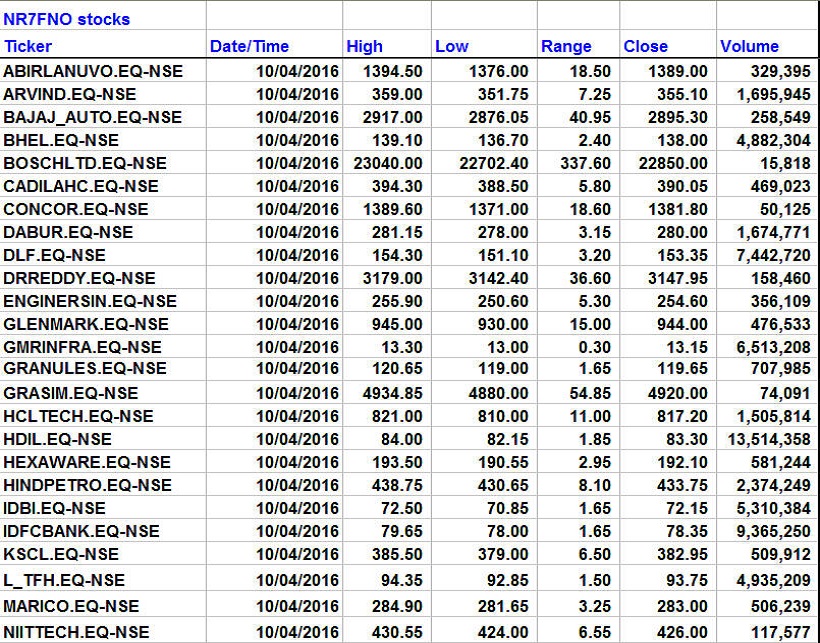Select the Range column header
Image resolution: width=820 pixels, height=643 pixels.
(x=566, y=46)
